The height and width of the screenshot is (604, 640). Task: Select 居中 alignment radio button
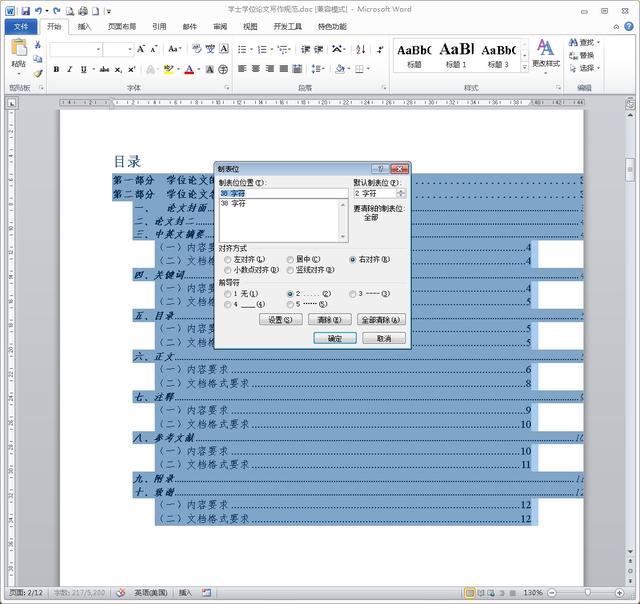click(290, 260)
